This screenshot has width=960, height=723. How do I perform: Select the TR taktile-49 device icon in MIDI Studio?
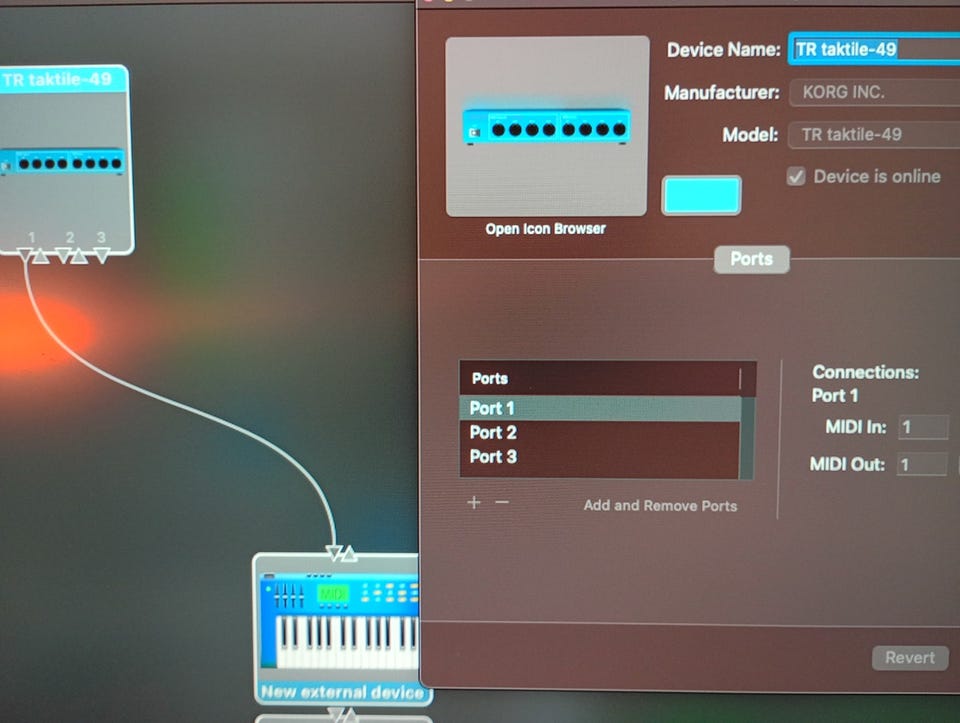[x=62, y=162]
